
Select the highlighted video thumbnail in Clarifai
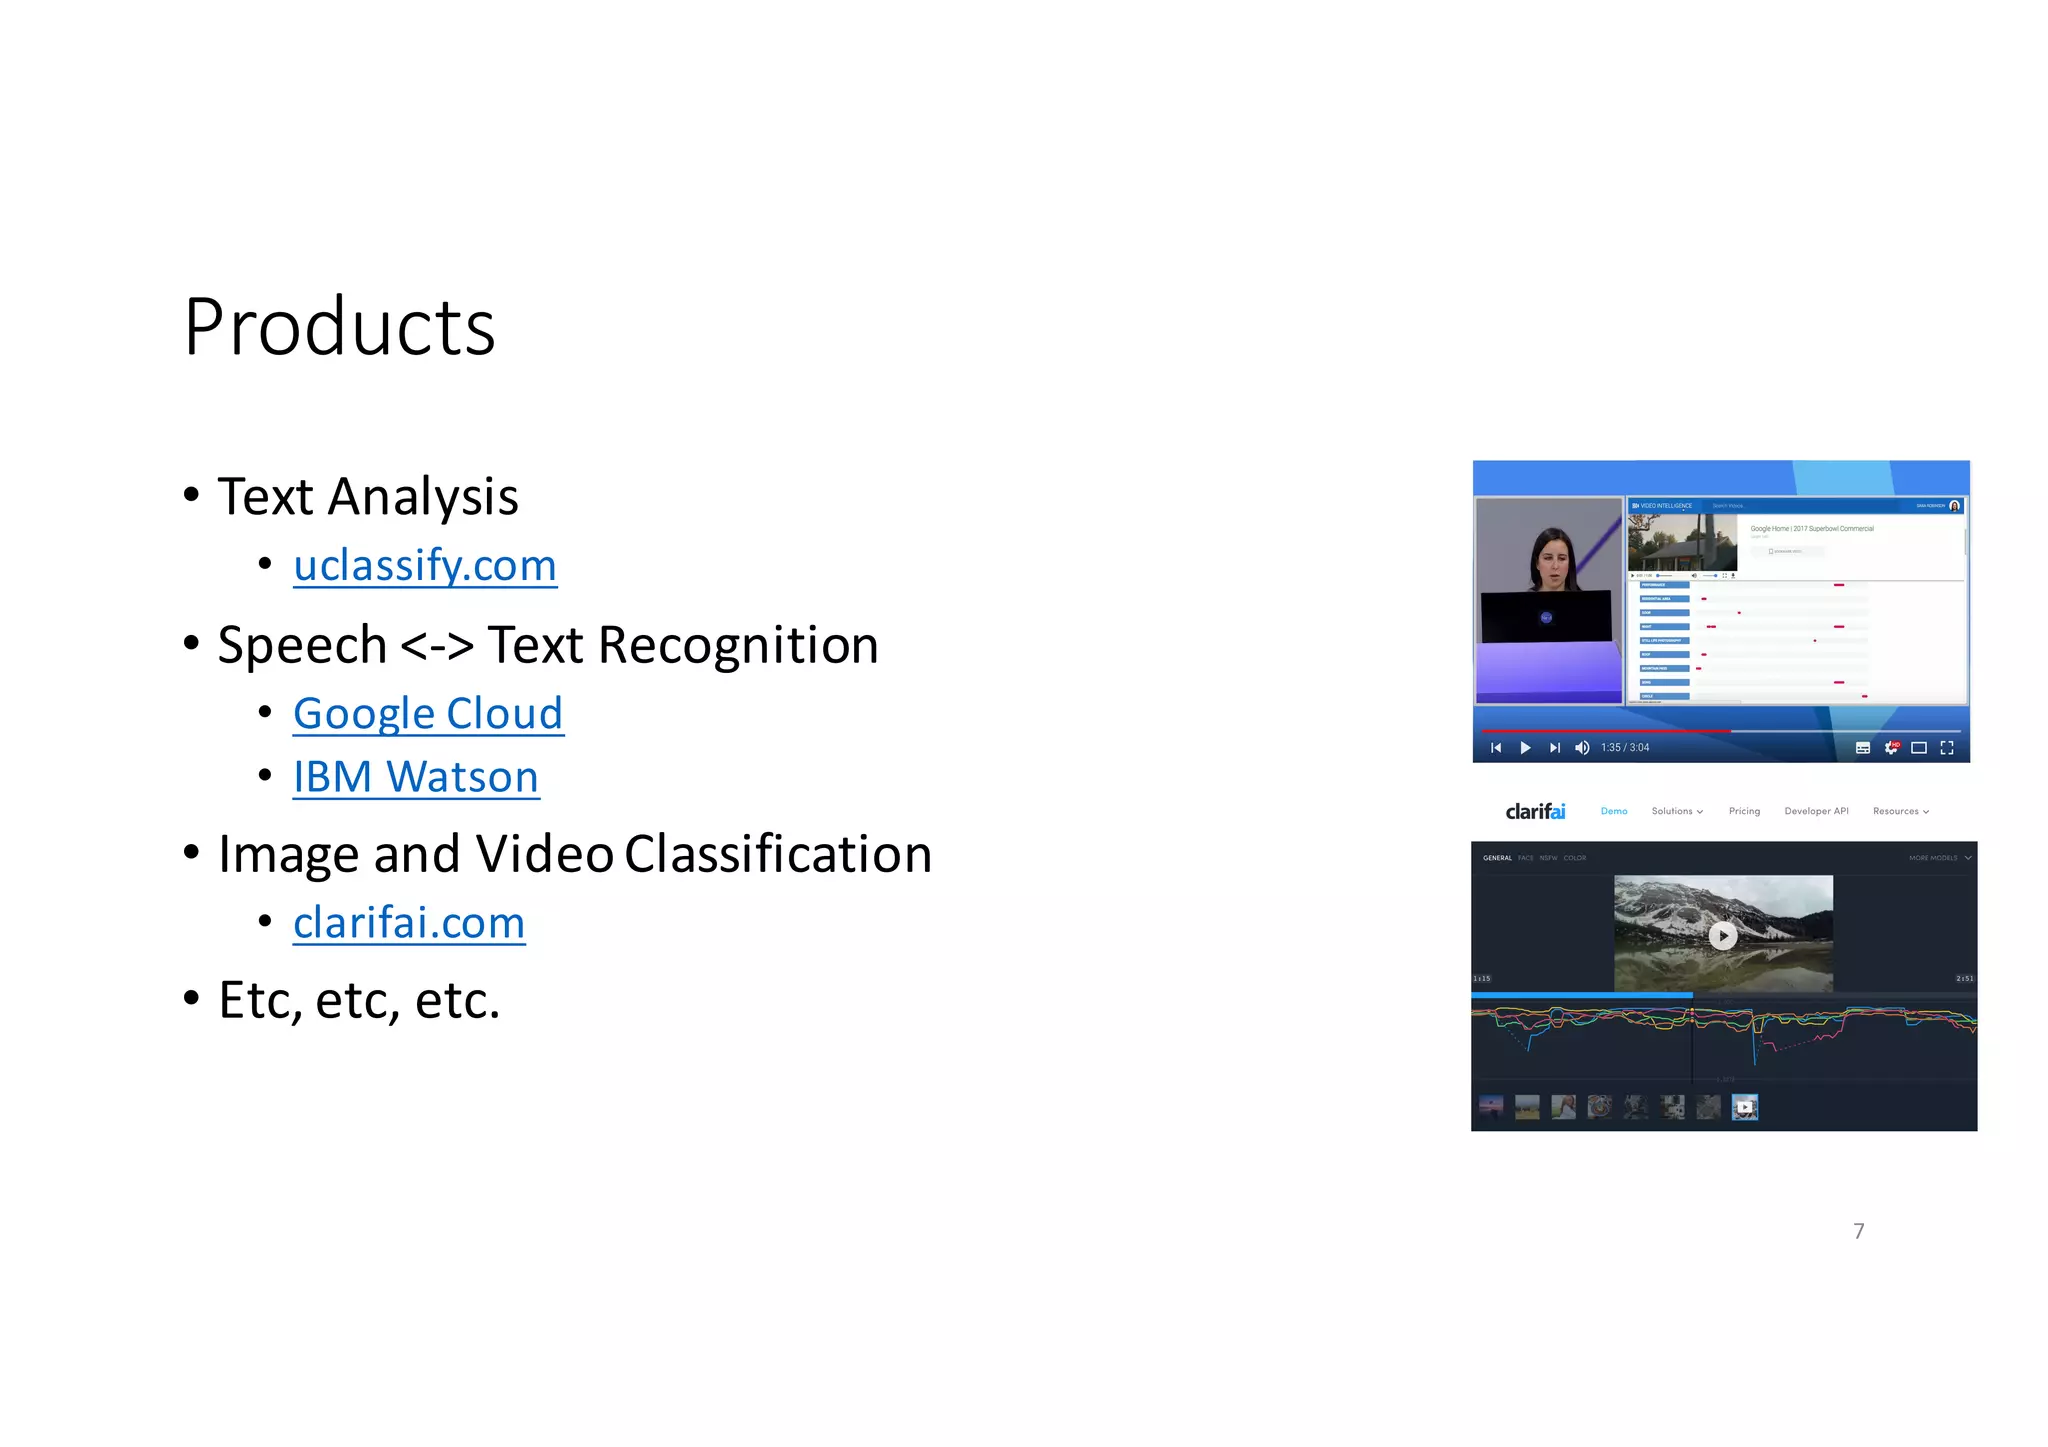[x=1745, y=1107]
